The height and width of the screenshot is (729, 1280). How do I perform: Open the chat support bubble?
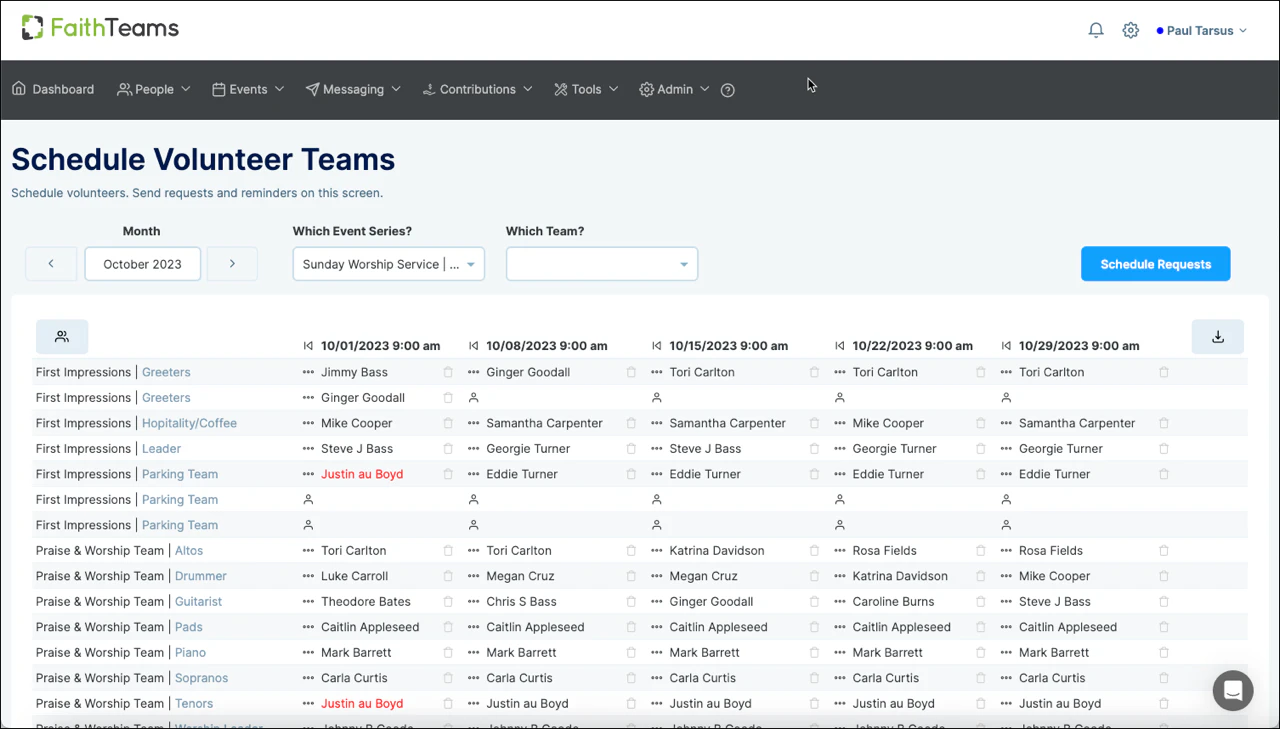(1232, 690)
